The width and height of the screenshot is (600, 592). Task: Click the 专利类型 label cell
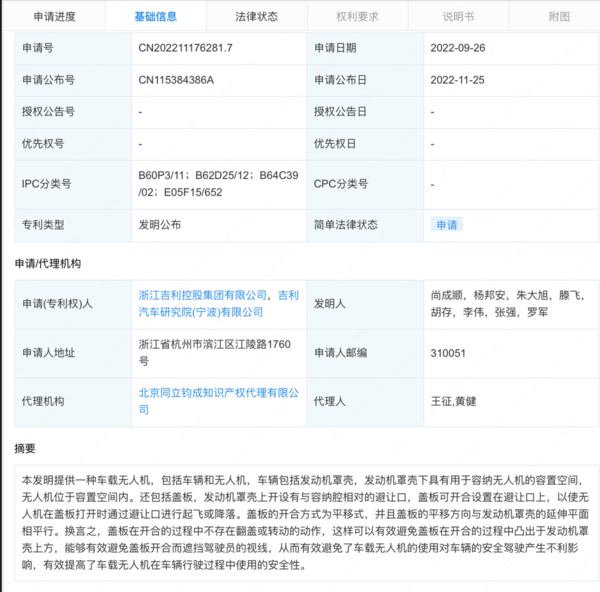[73, 225]
